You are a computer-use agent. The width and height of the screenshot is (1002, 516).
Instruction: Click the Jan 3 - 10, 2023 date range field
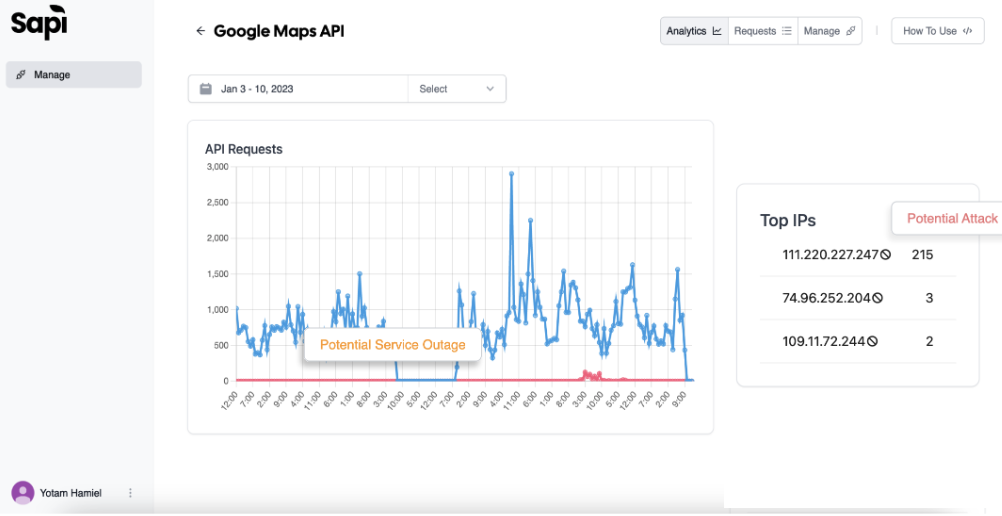tap(298, 89)
